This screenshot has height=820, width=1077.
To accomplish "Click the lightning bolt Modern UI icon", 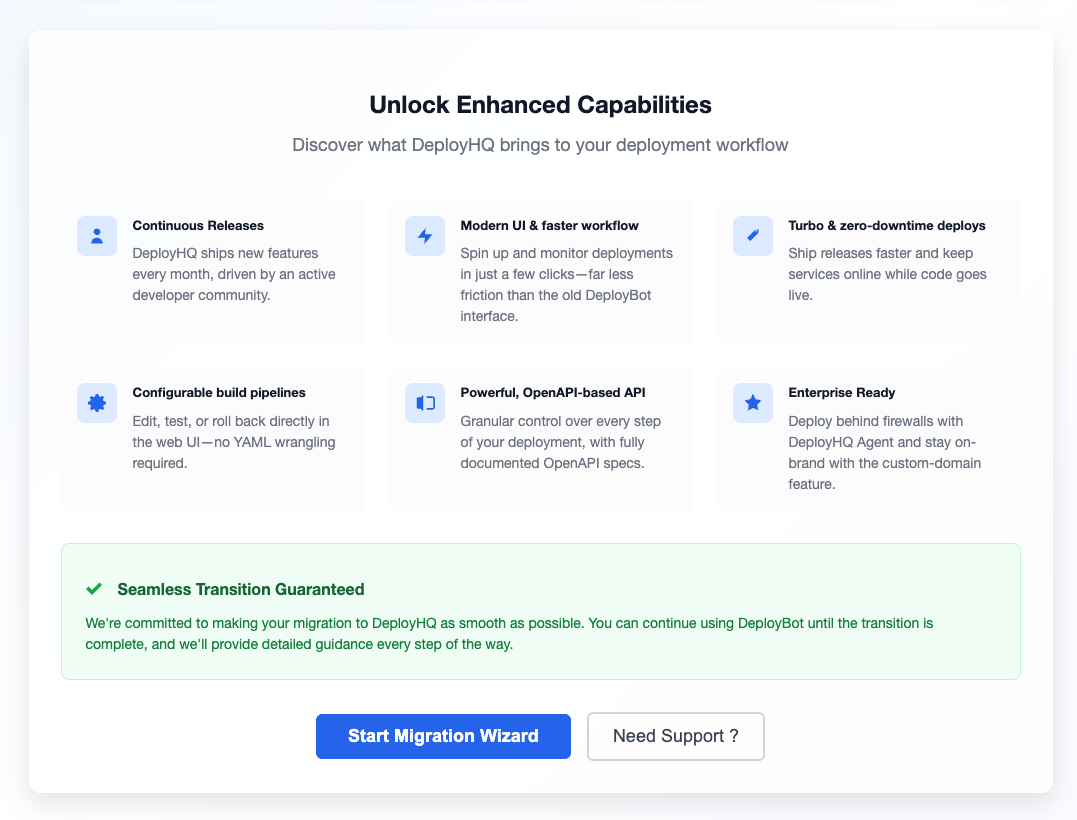I will tap(425, 236).
